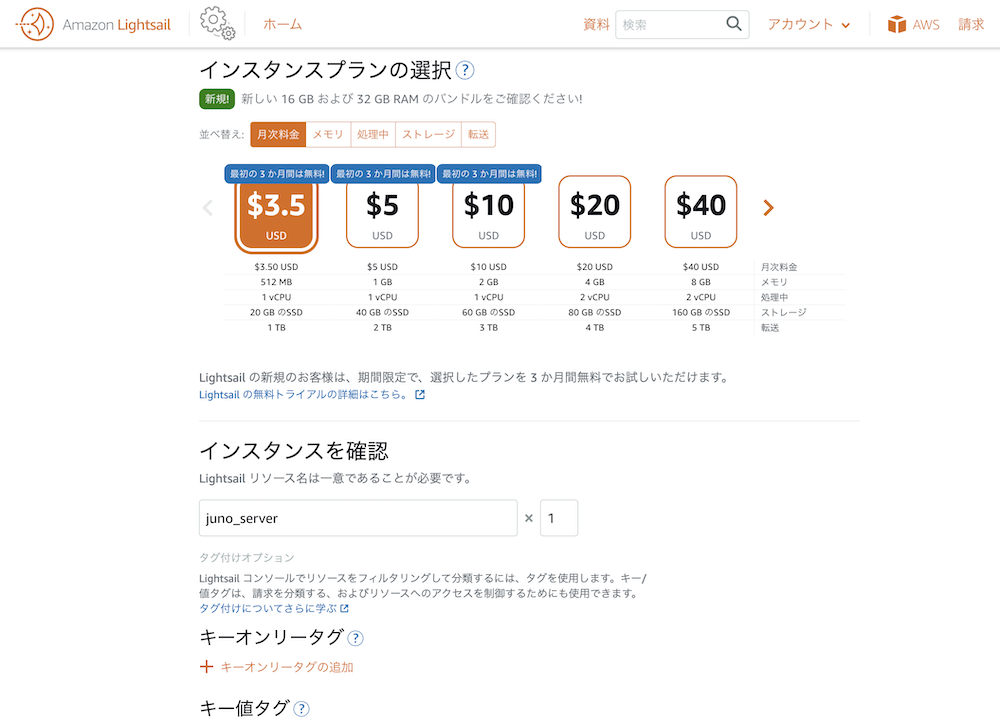Image resolution: width=1000 pixels, height=721 pixels.
Task: Click the 512 MB memory value
Action: pyautogui.click(x=276, y=282)
